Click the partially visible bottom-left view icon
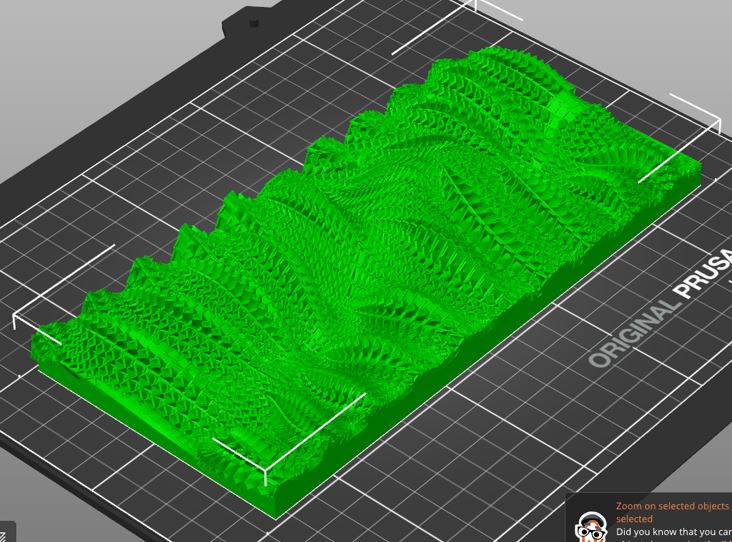The image size is (732, 542). coord(4,533)
